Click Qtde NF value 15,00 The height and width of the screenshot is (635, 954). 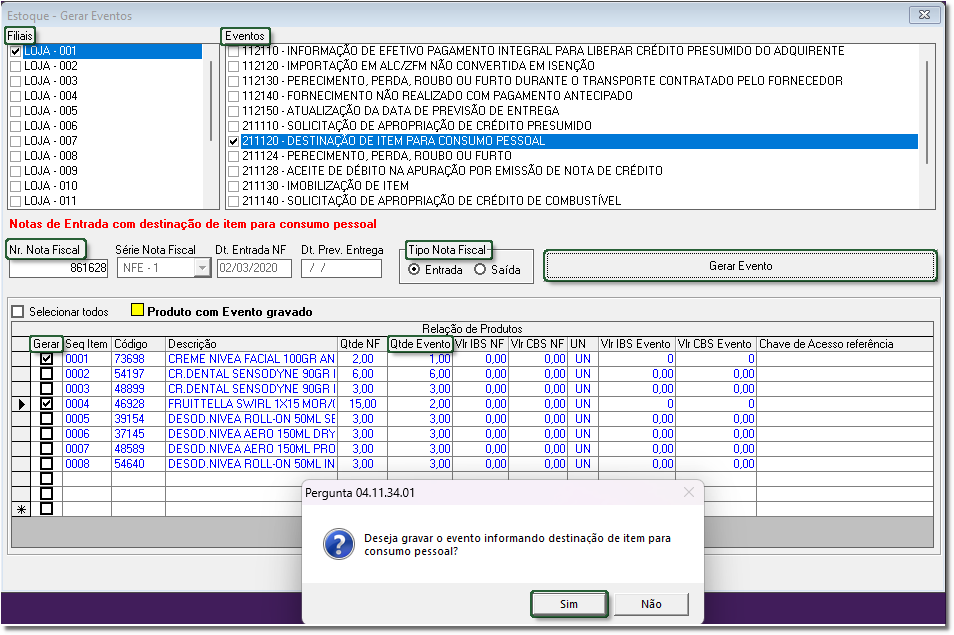363,404
